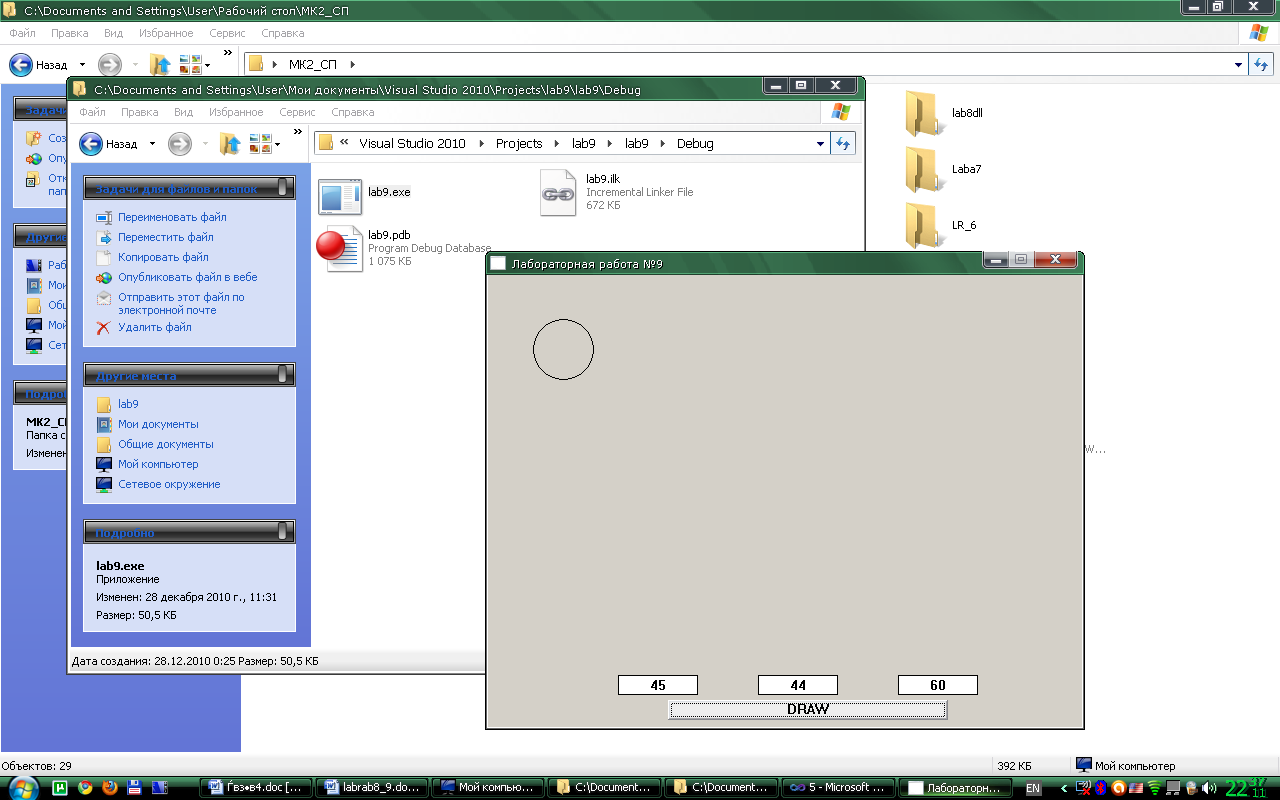
Task: Click the Переместить файл link
Action: [x=166, y=237]
